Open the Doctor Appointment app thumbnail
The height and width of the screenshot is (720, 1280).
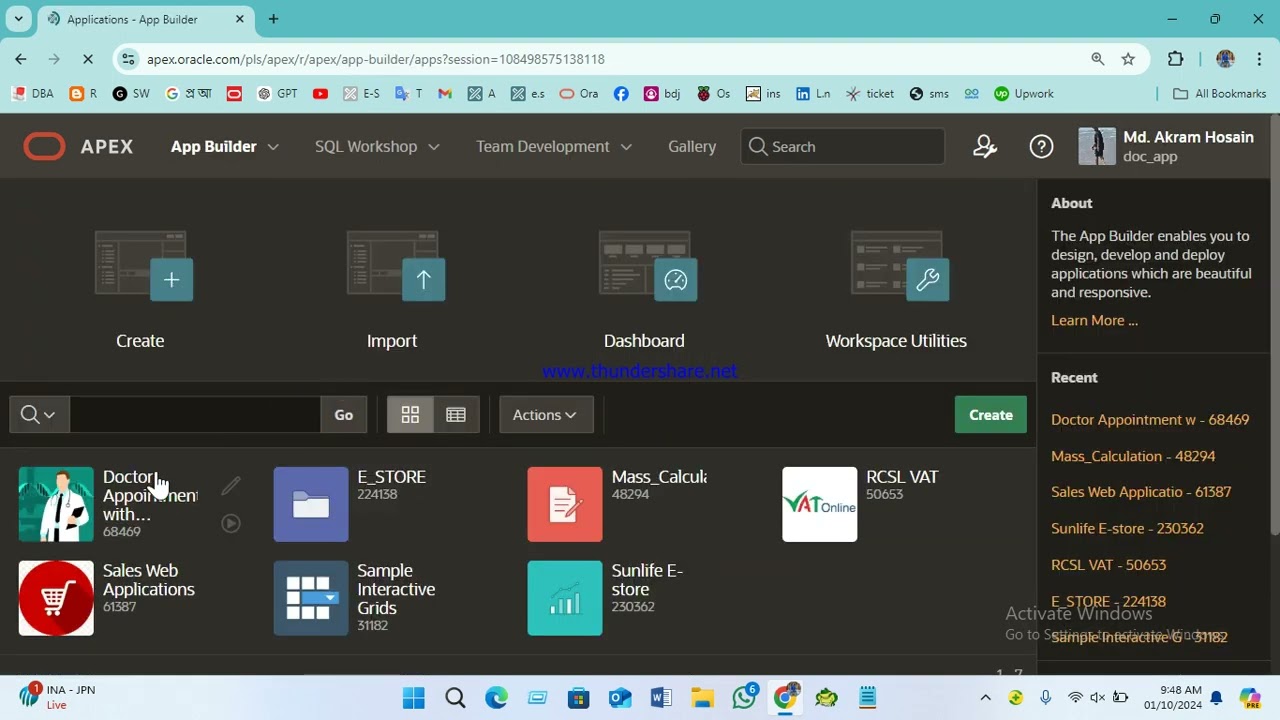pyautogui.click(x=56, y=504)
